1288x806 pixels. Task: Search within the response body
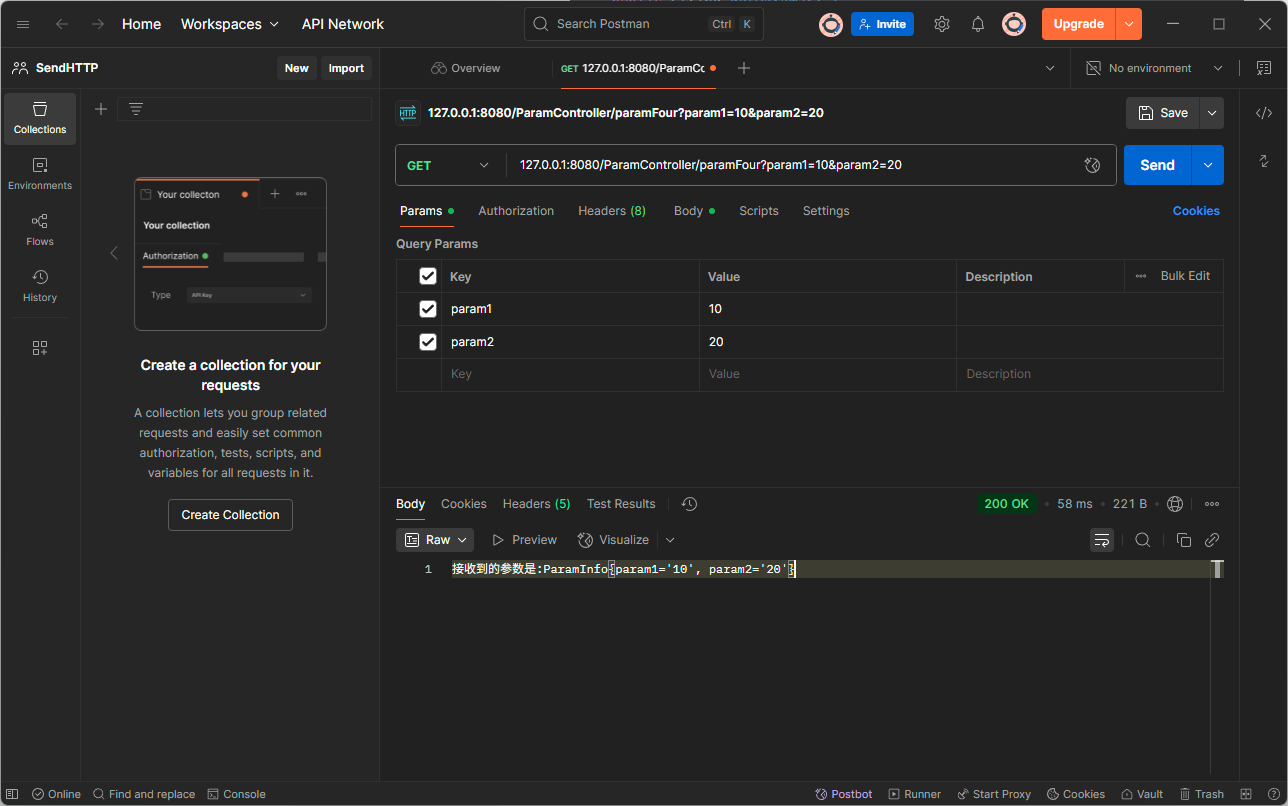click(1142, 540)
